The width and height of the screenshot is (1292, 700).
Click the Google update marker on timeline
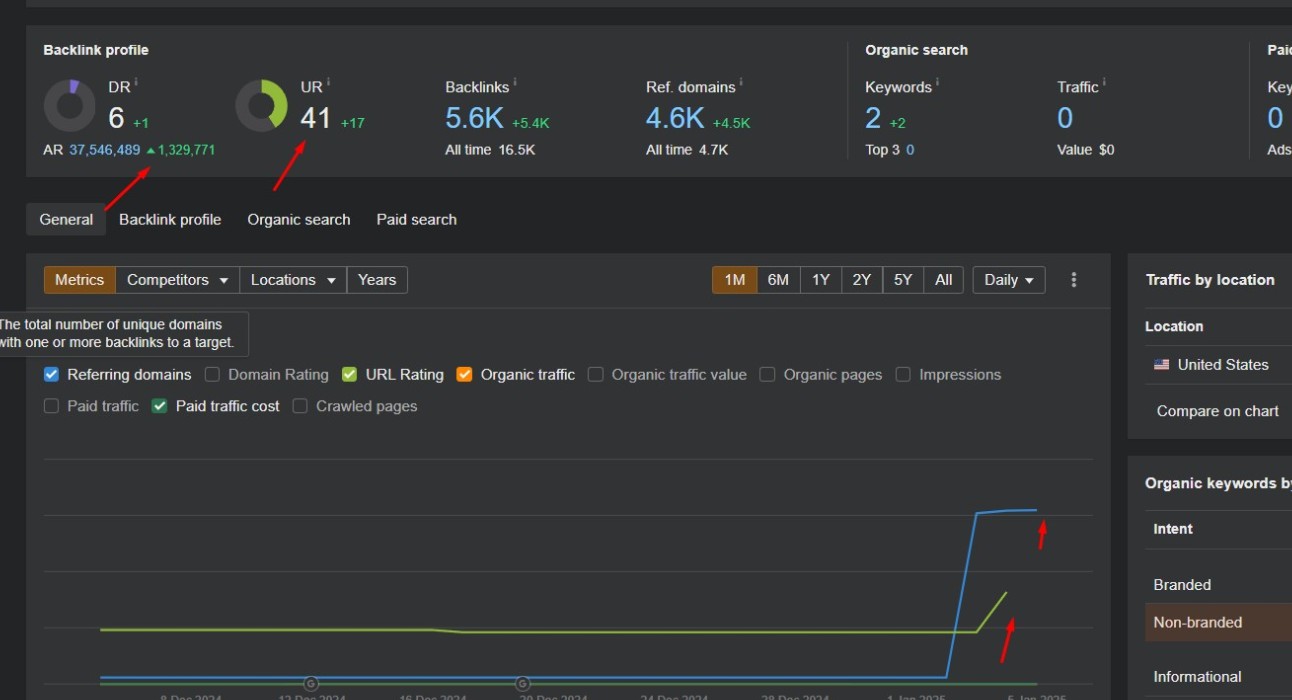click(311, 684)
